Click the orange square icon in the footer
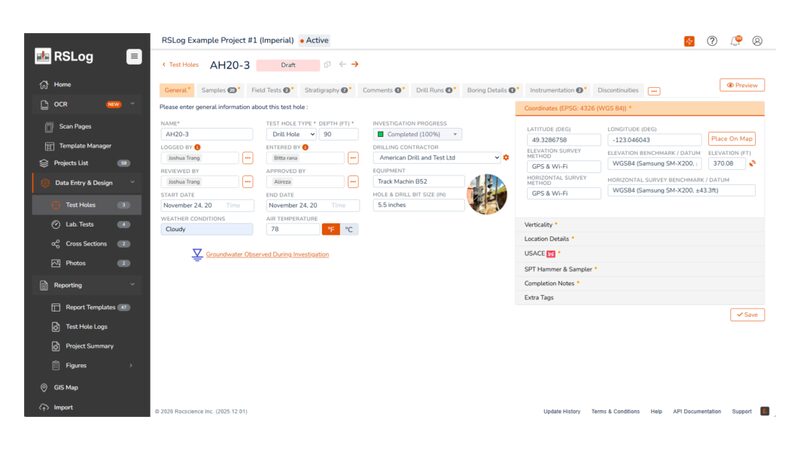Viewport: 800px width, 450px height. 765,411
